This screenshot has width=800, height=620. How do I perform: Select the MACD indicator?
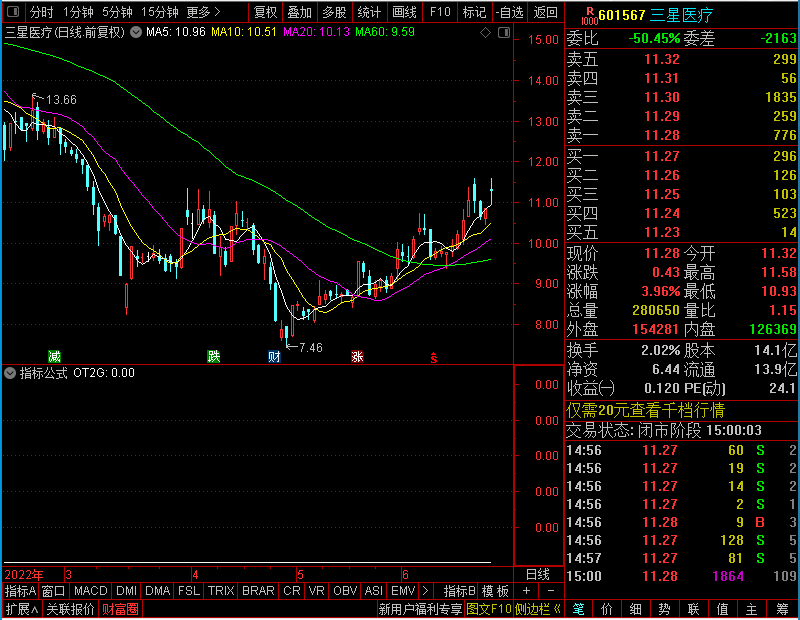(x=90, y=591)
